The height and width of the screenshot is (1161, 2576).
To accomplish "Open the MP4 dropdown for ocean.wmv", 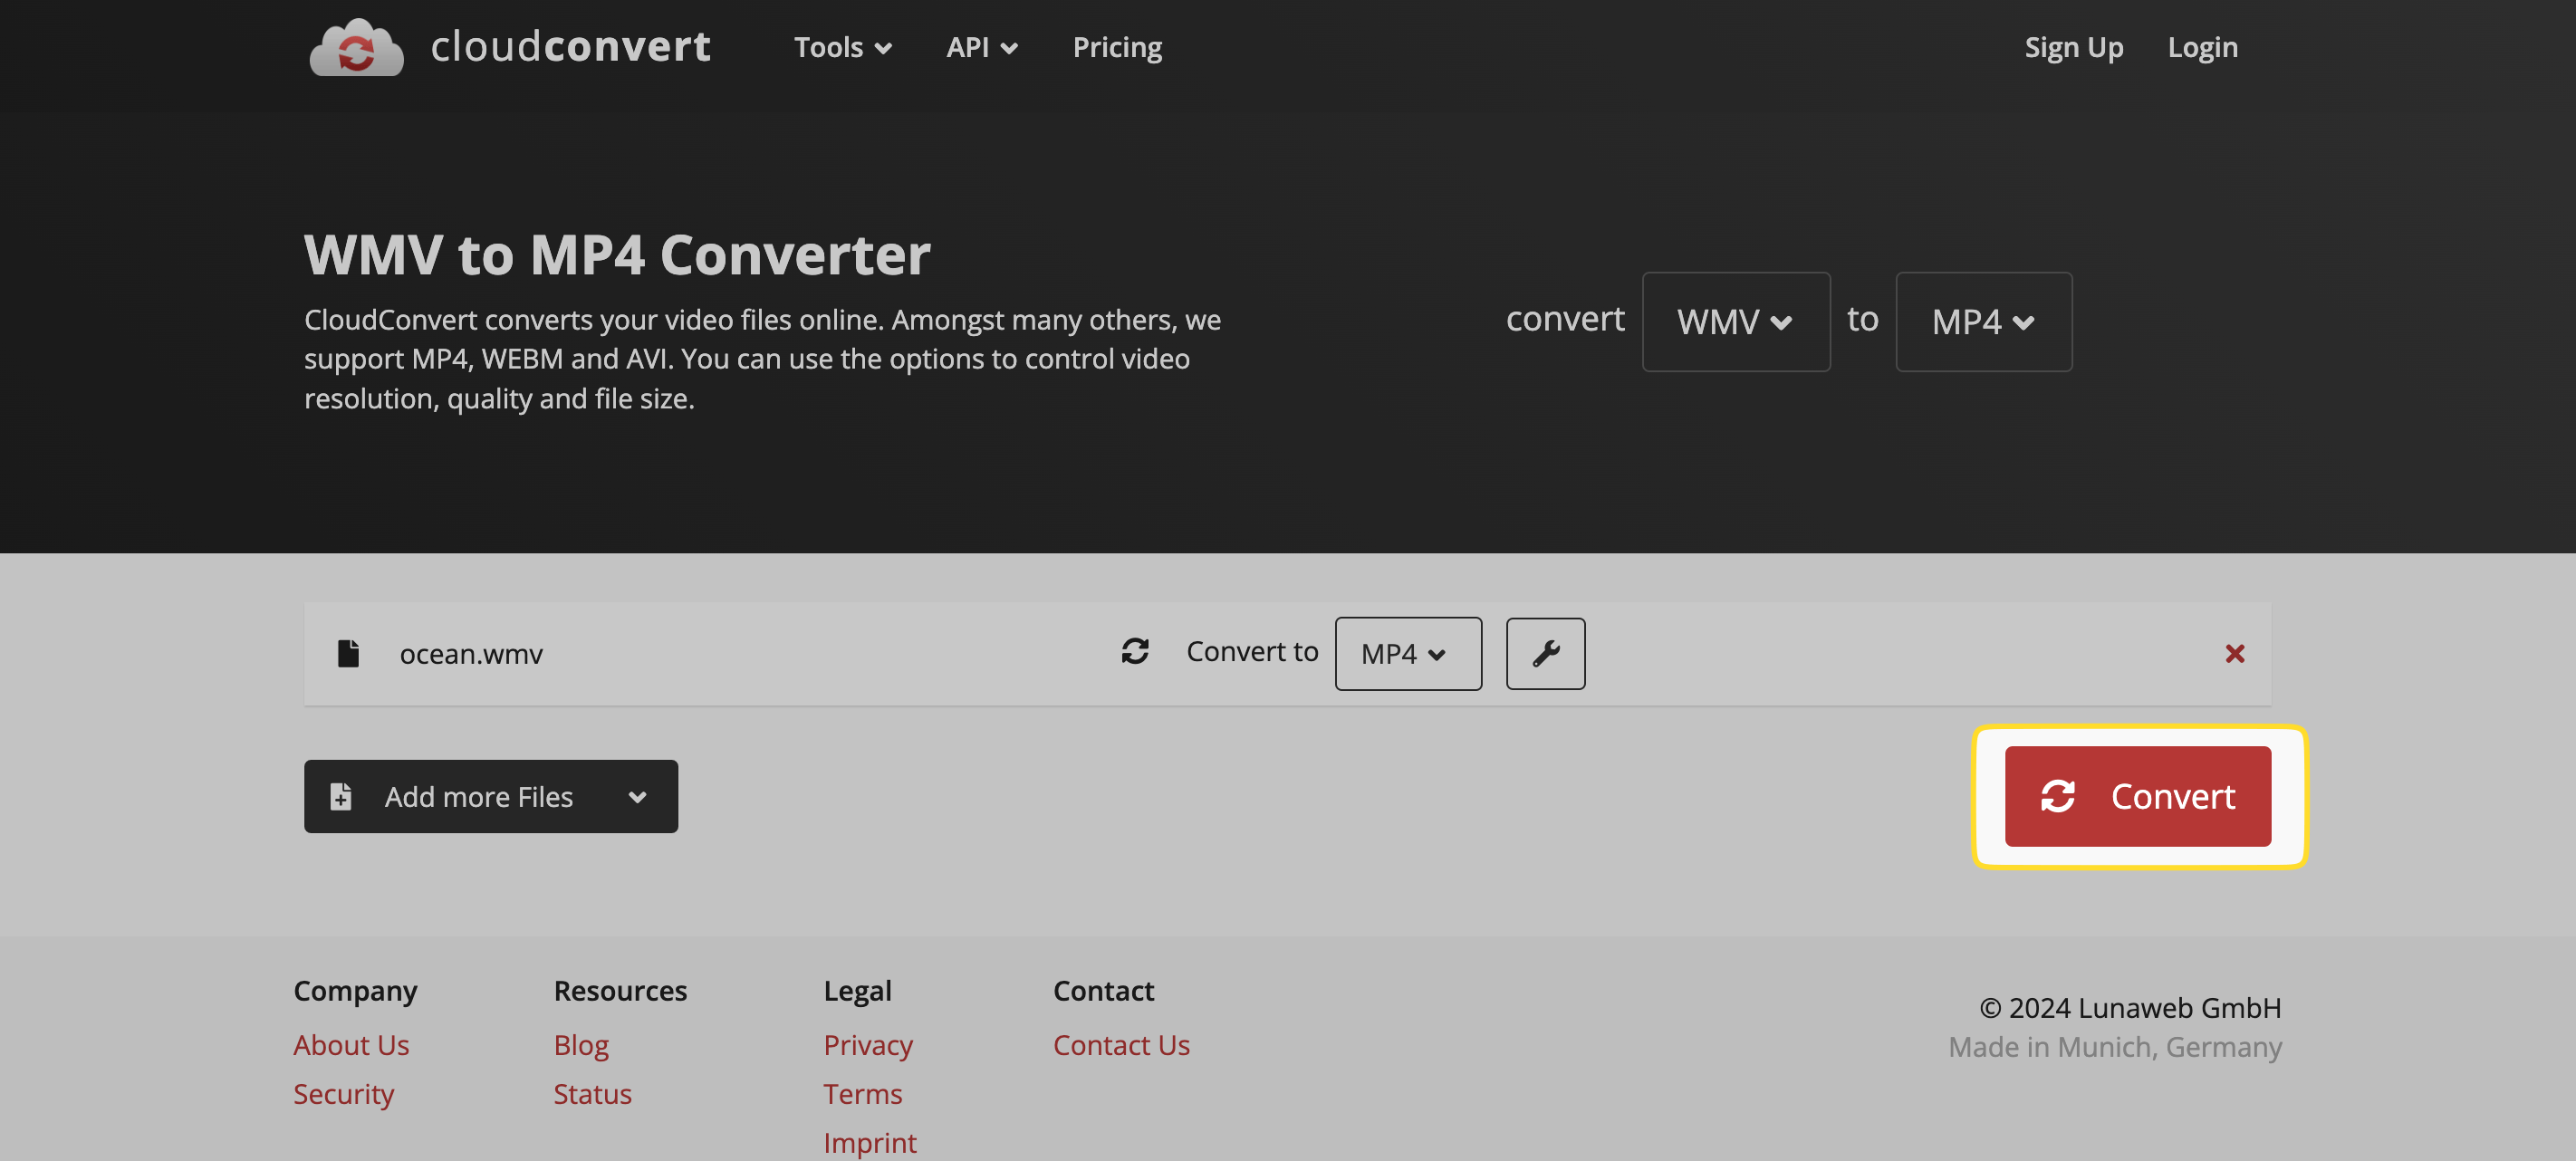I will pyautogui.click(x=1408, y=653).
